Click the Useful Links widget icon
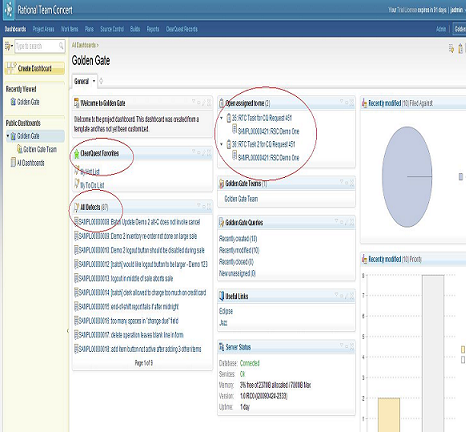Viewport: 466px width, 432px height. coord(221,296)
